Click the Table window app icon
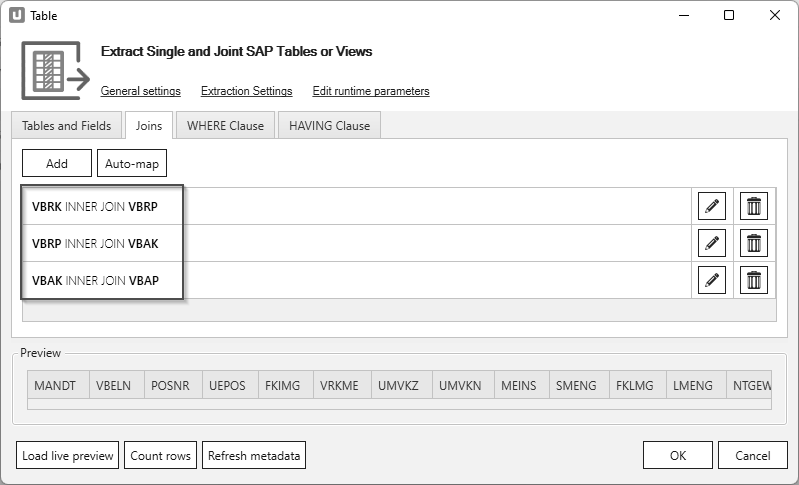The image size is (799, 485). pyautogui.click(x=16, y=15)
